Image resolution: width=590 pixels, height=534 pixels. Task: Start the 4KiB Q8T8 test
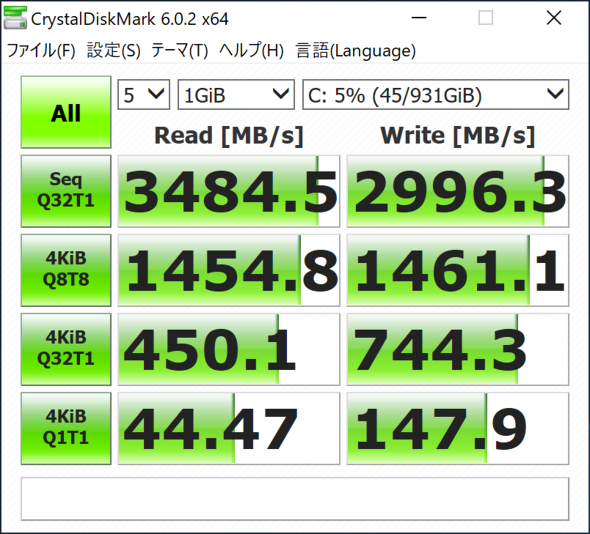point(66,270)
